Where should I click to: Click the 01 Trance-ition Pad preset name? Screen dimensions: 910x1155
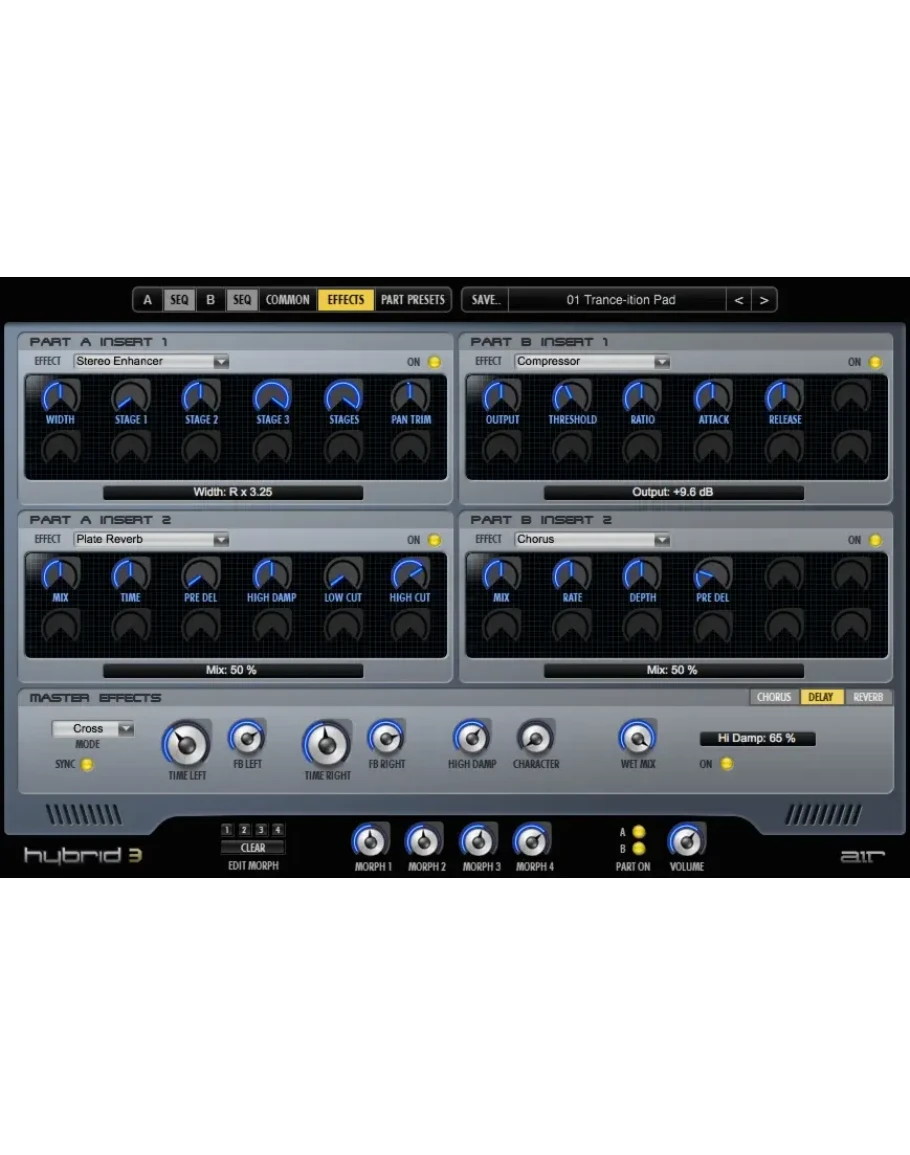tap(620, 300)
